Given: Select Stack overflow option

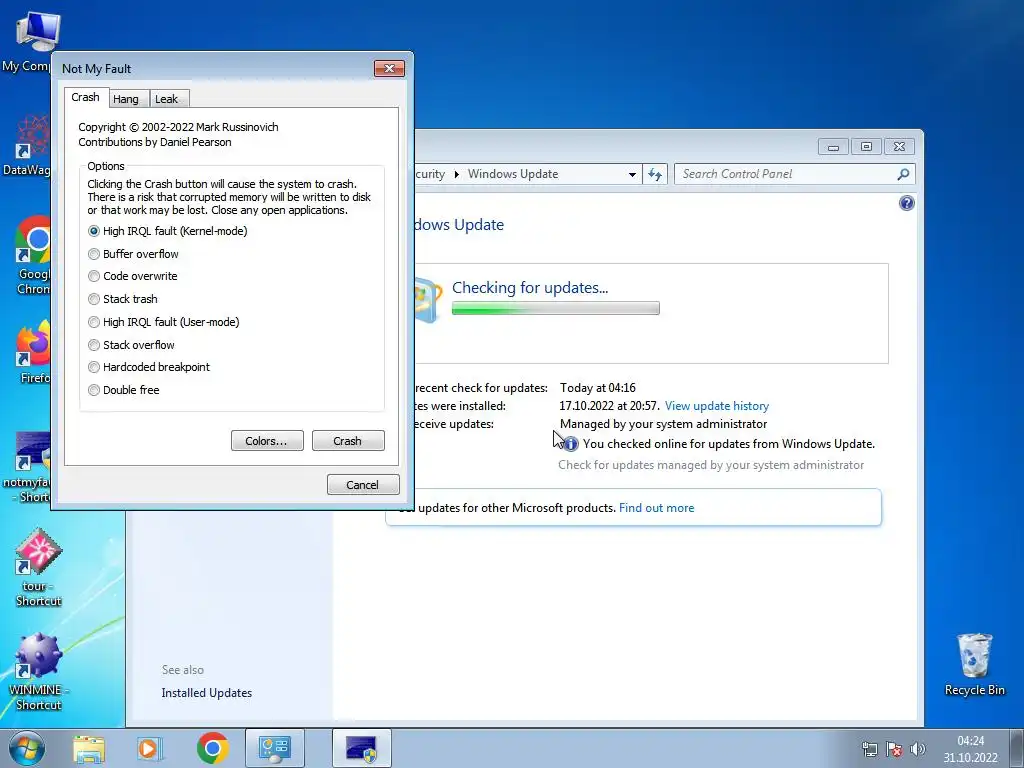Looking at the screenshot, I should (131, 345).
